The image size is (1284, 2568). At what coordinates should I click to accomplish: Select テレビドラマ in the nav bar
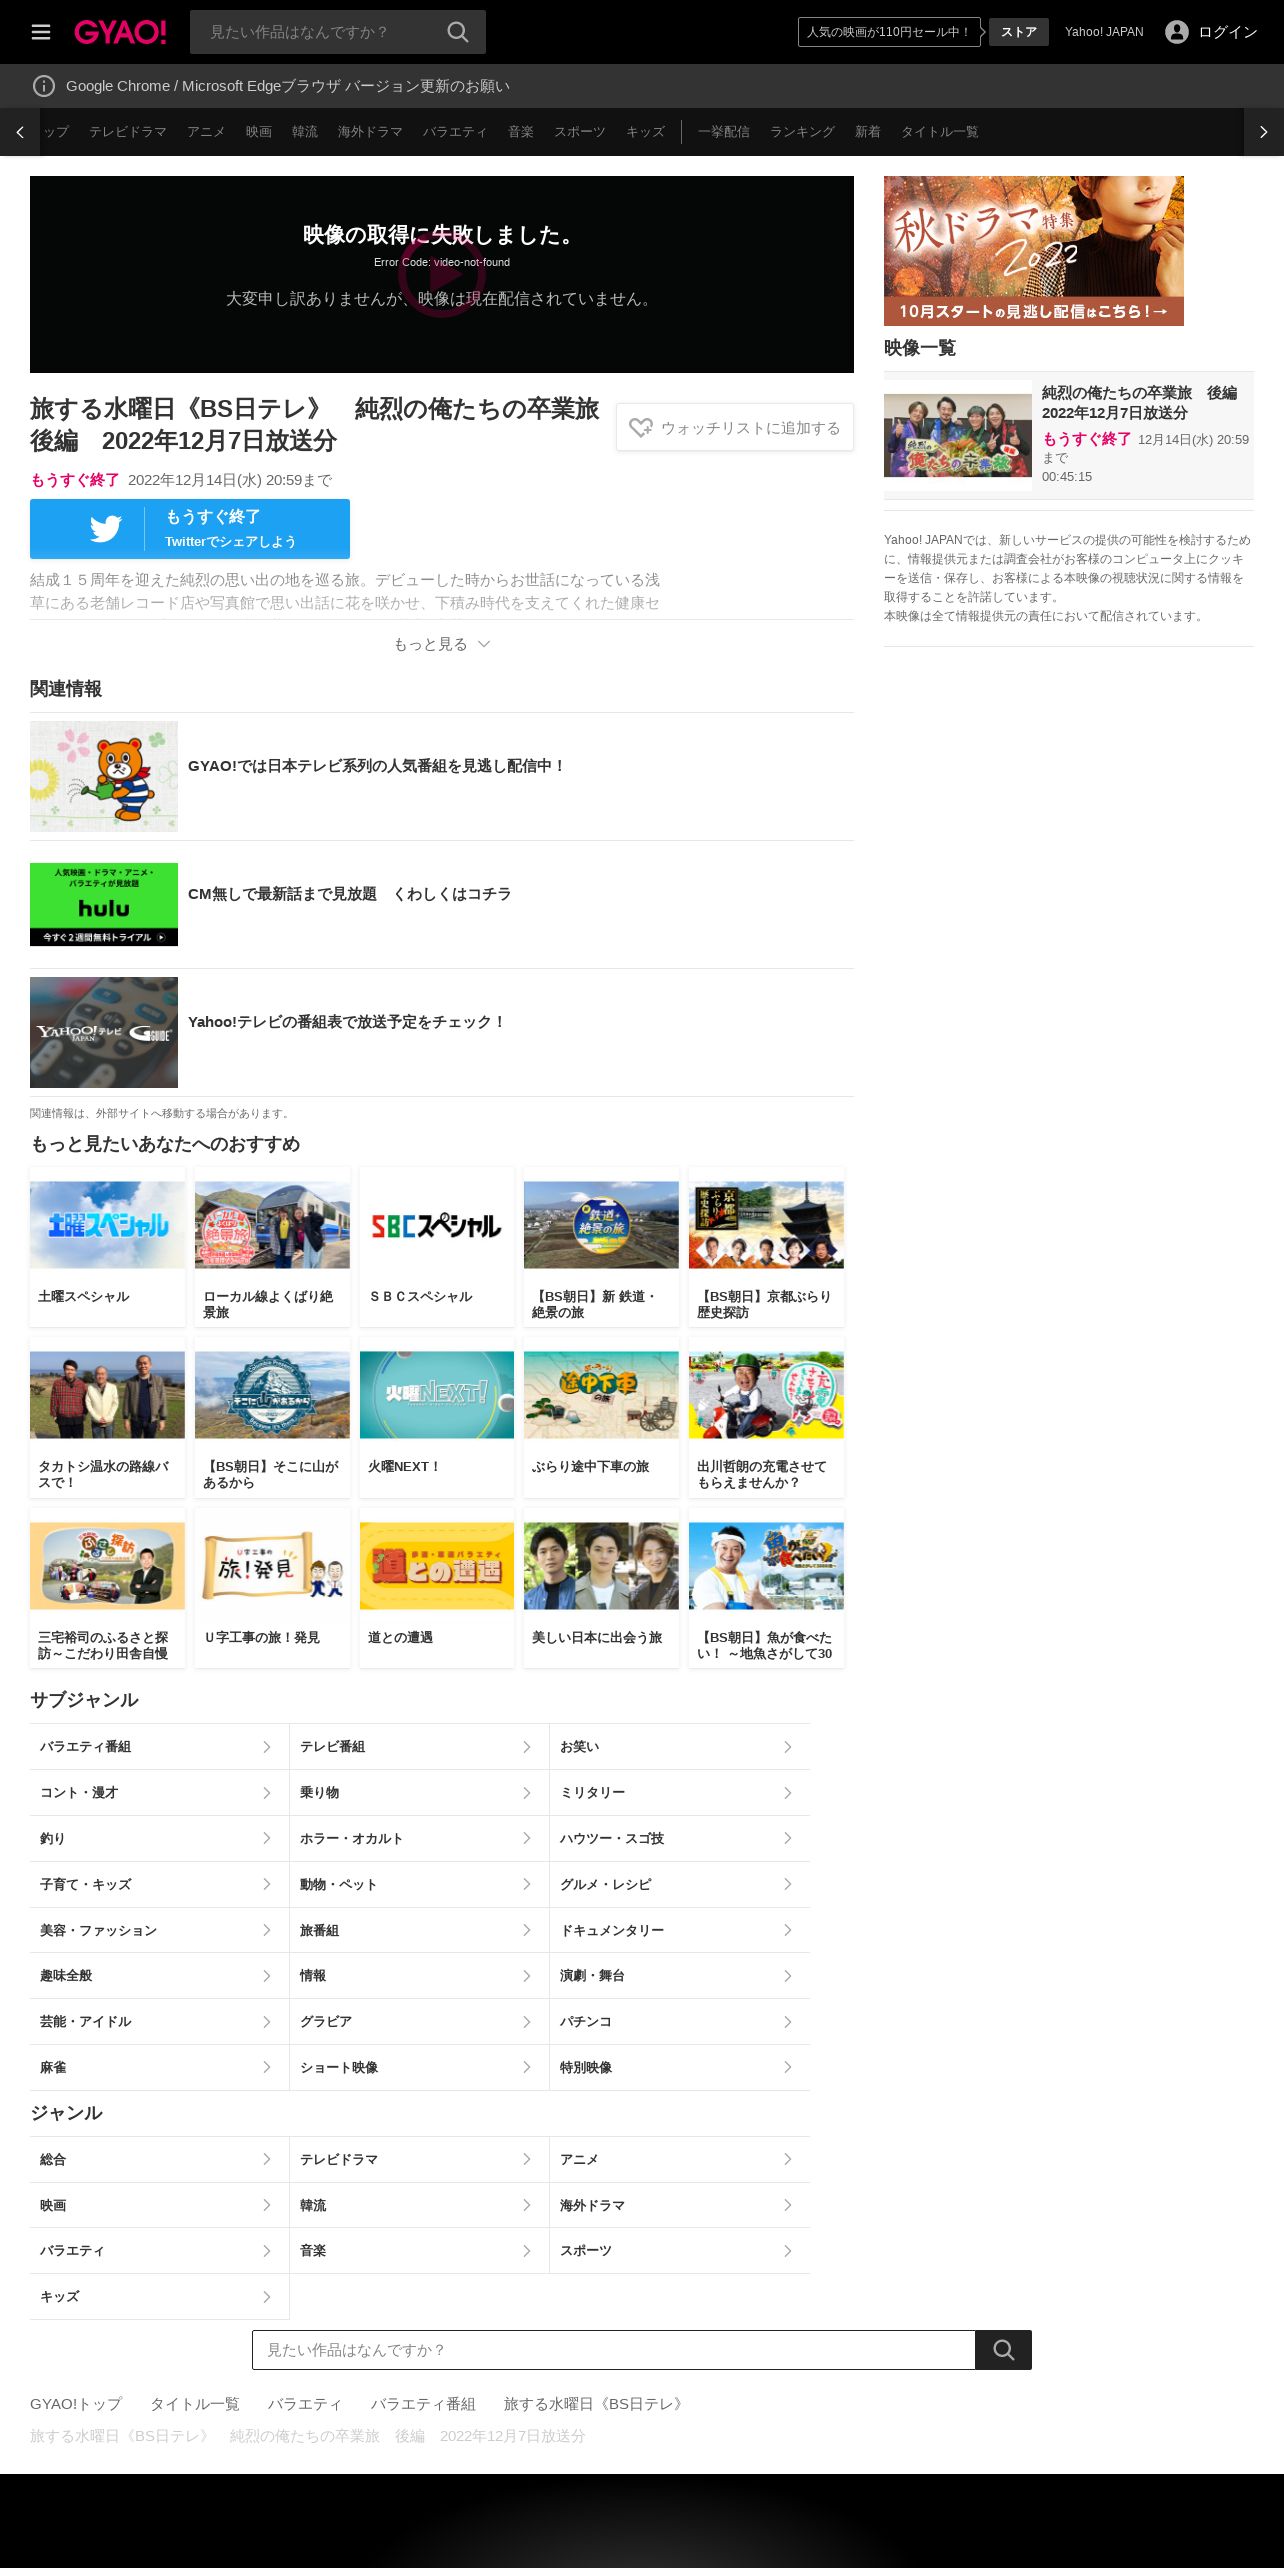[128, 132]
